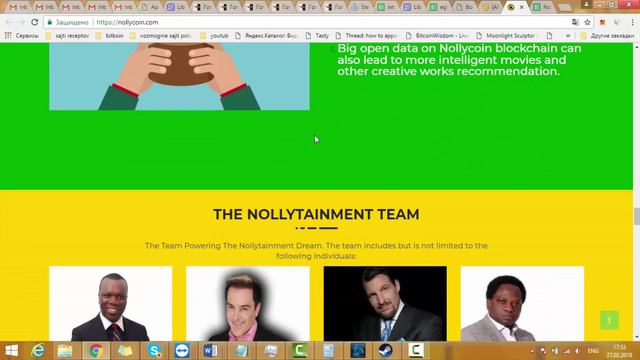640x360 pixels.
Task: Switch to the Ste tab with Steam icon
Action: pos(360,7)
